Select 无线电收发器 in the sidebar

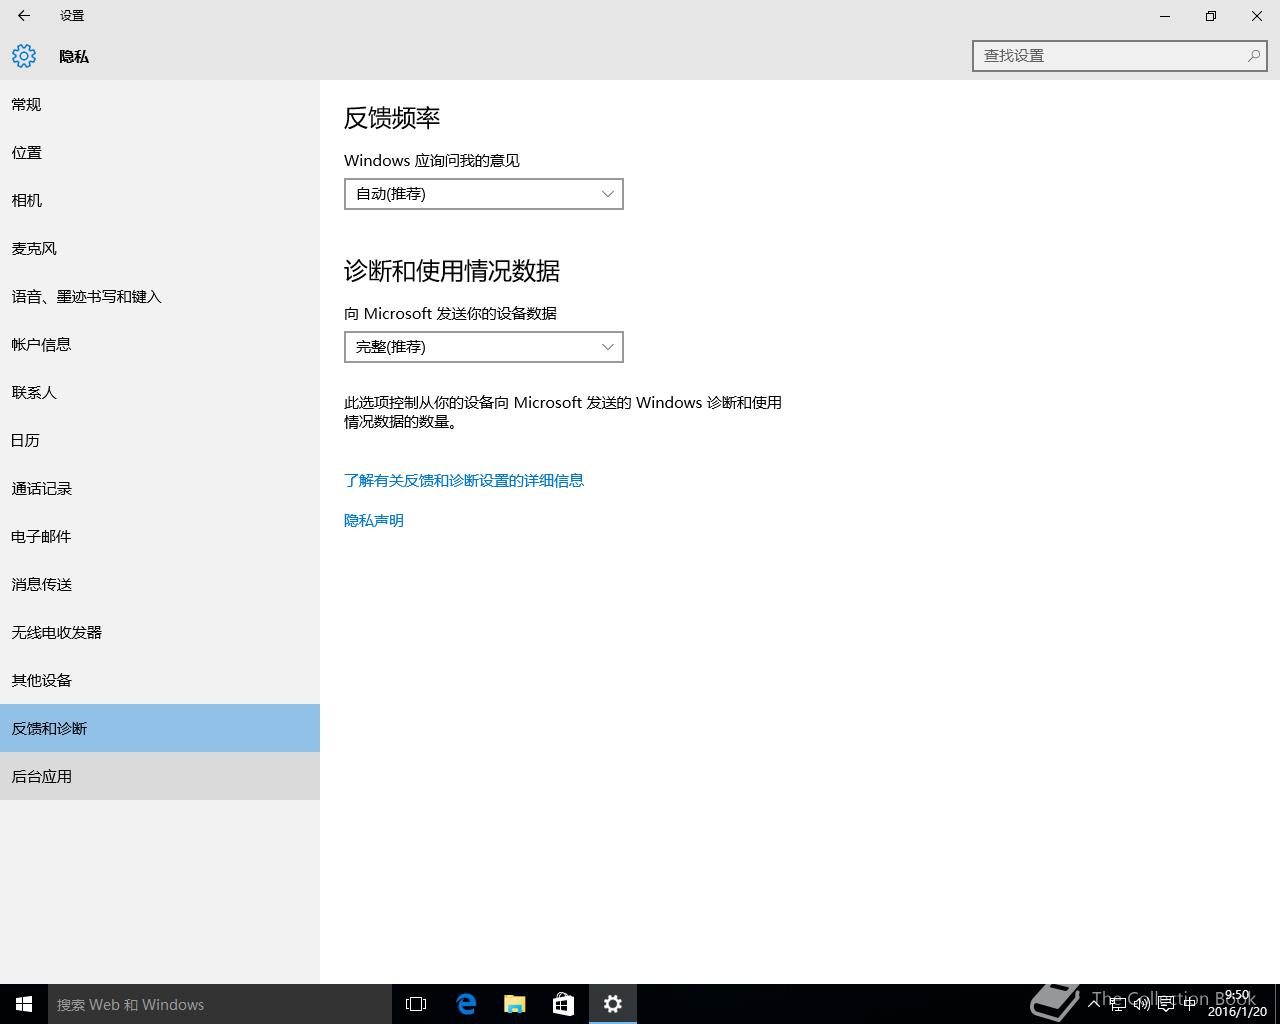pos(160,632)
